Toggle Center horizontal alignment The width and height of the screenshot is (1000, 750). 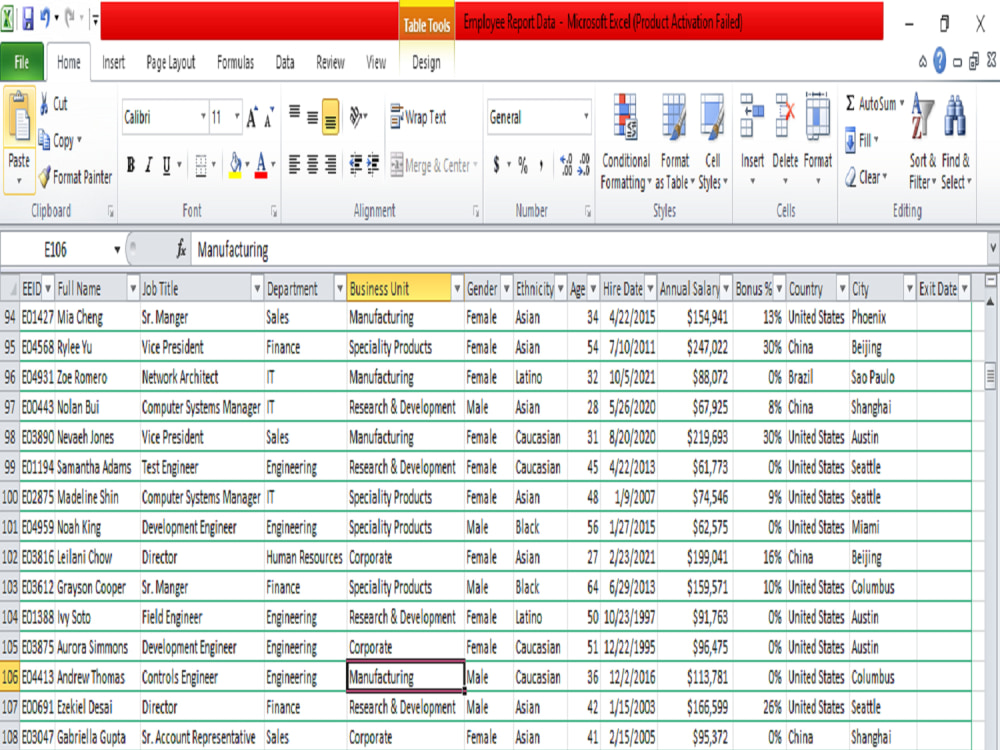point(312,165)
